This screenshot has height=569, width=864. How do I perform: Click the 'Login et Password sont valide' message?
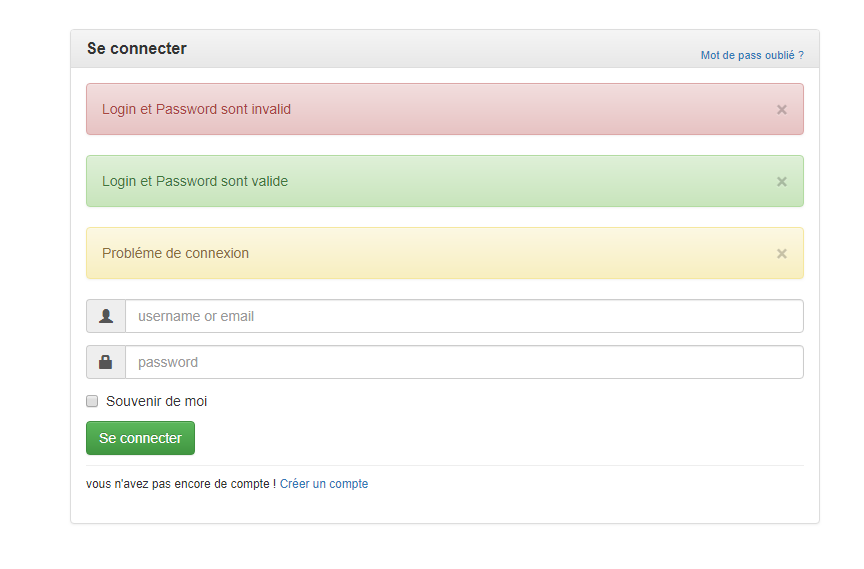[195, 181]
